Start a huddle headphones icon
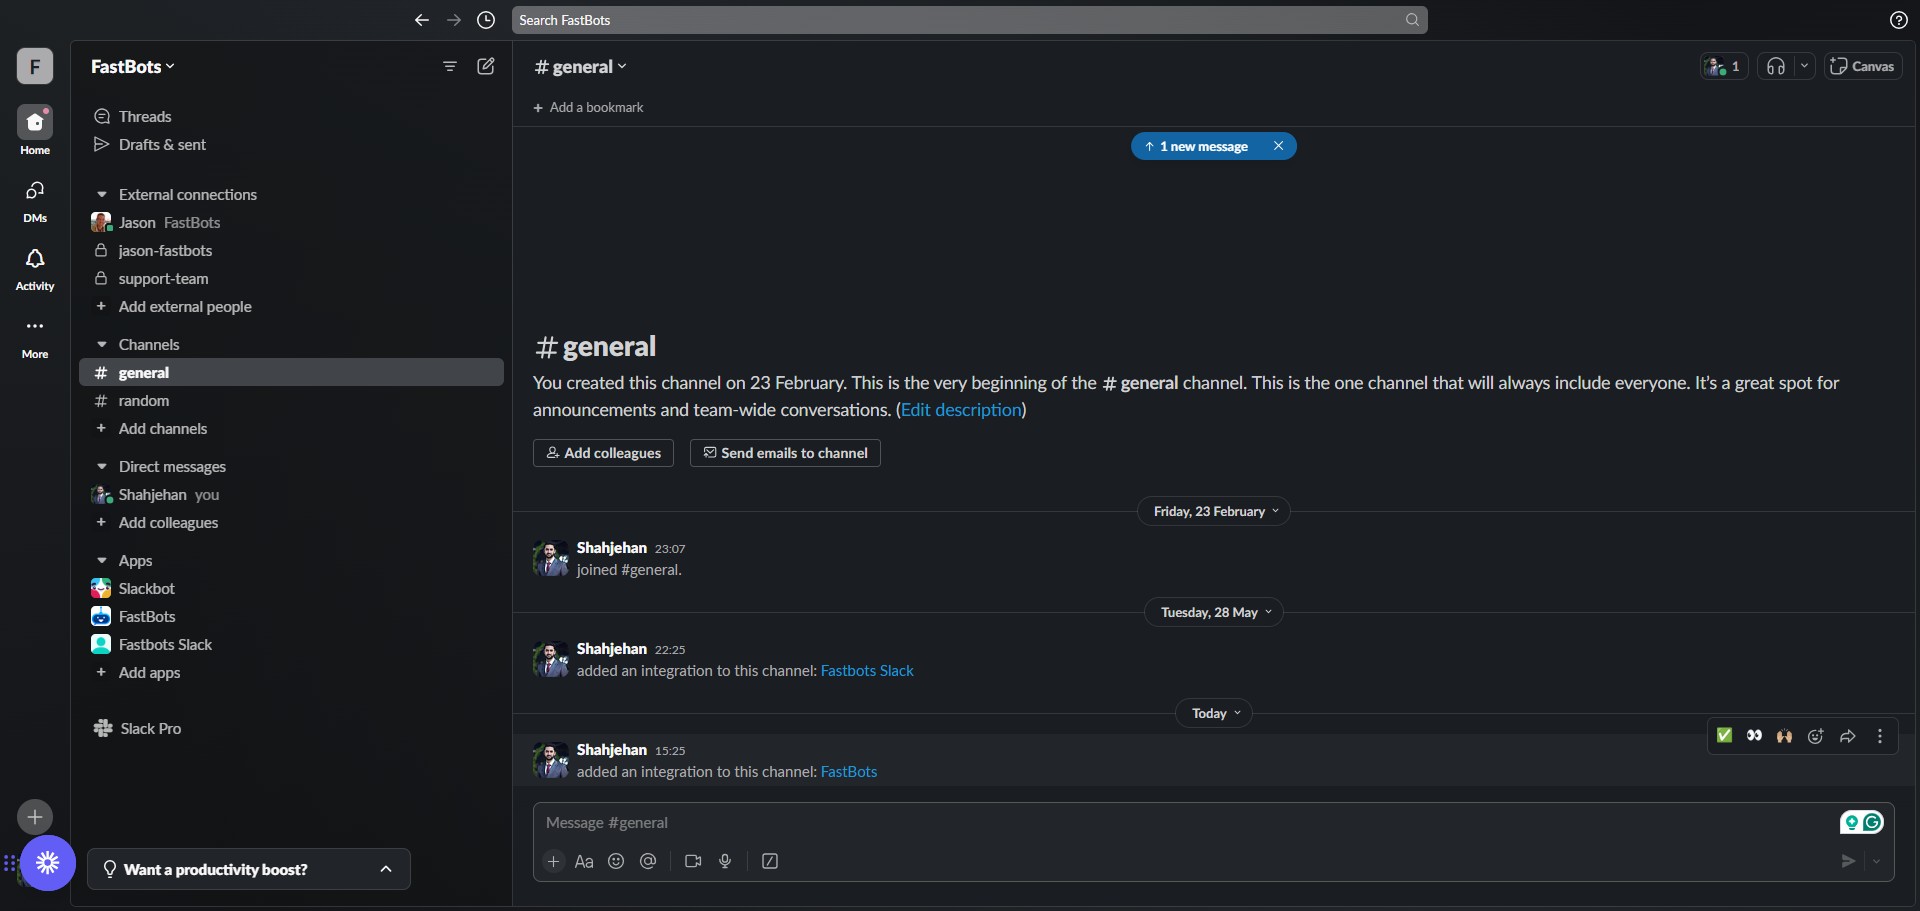1920x911 pixels. (1776, 67)
